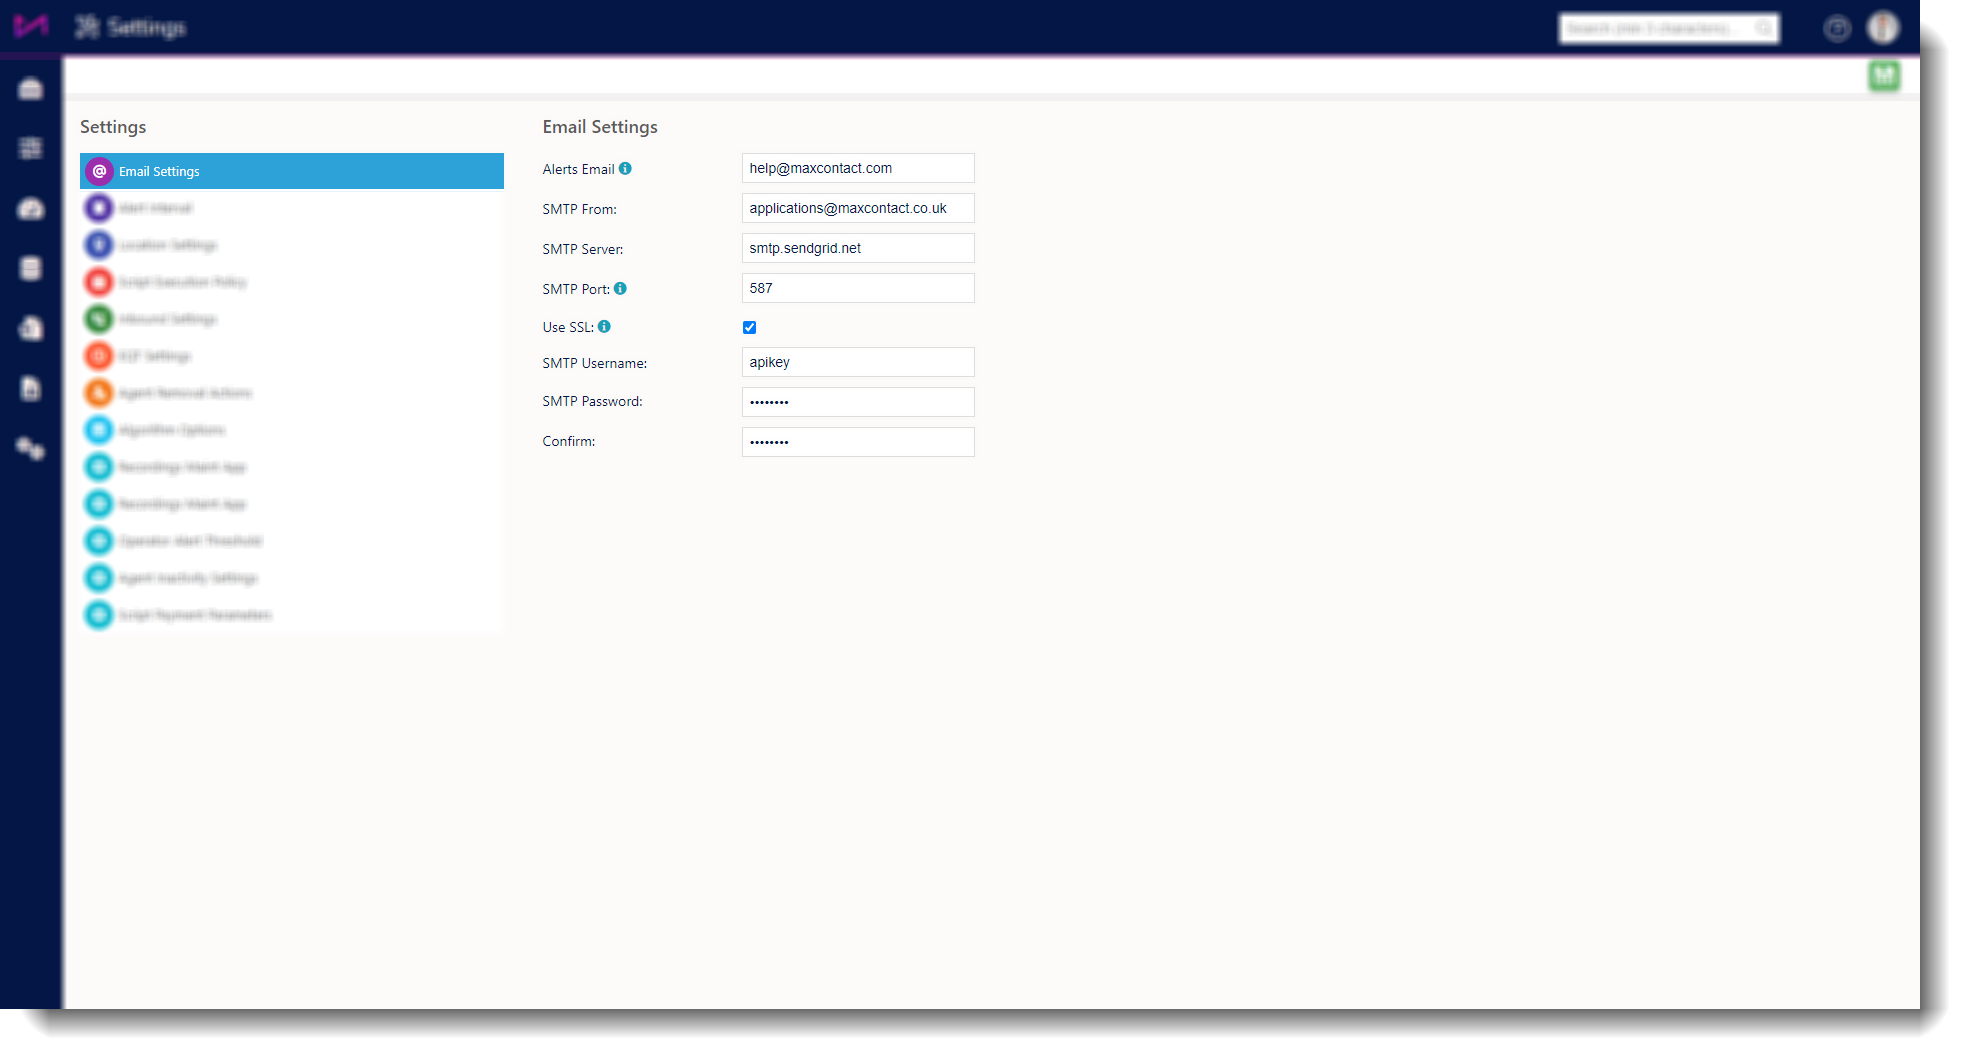
Task: Show info tooltip for Alerts Email
Action: [625, 169]
